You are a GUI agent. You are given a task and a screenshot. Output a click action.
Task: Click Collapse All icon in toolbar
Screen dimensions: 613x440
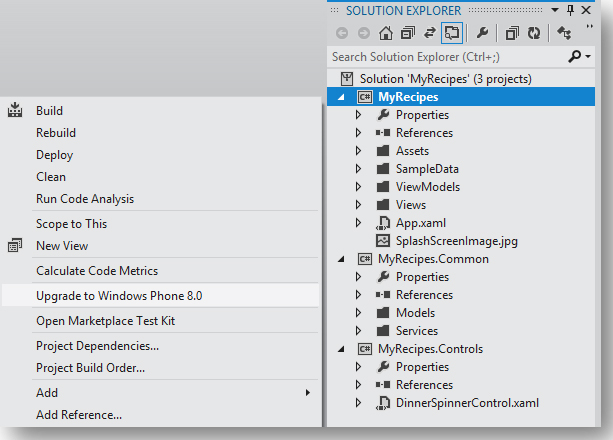click(x=408, y=33)
